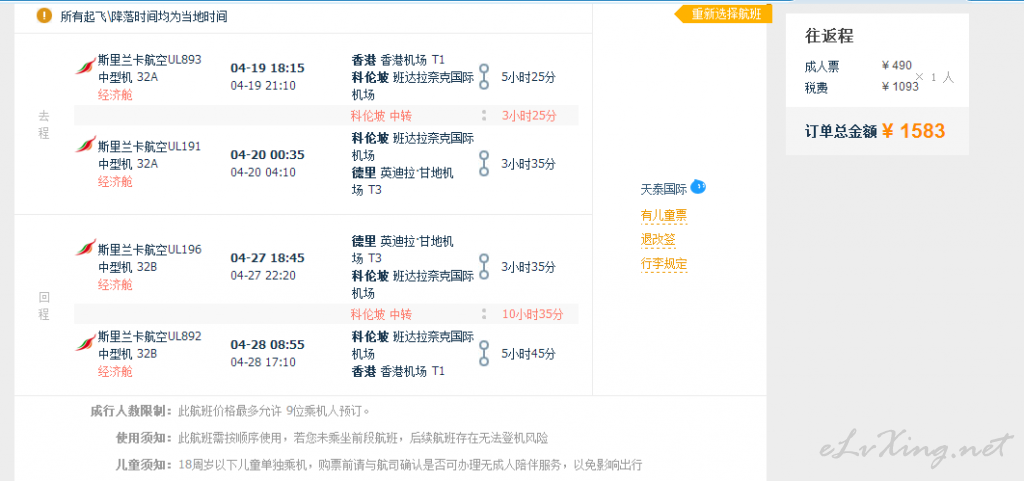Click departure time 04-27 18:45
This screenshot has height=481, width=1024.
(x=268, y=258)
